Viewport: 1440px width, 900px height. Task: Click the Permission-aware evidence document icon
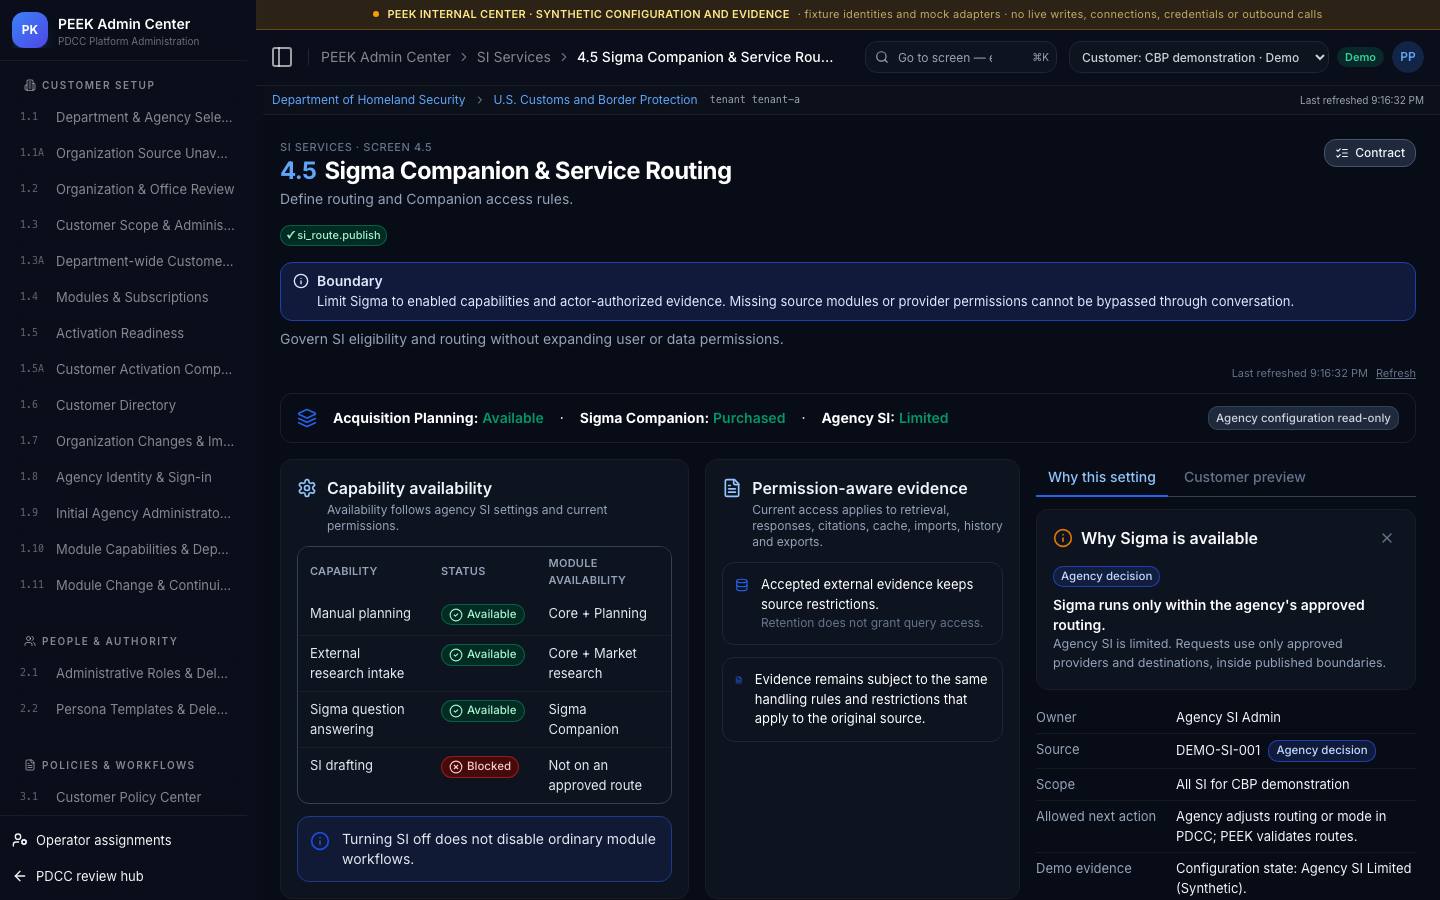click(732, 488)
